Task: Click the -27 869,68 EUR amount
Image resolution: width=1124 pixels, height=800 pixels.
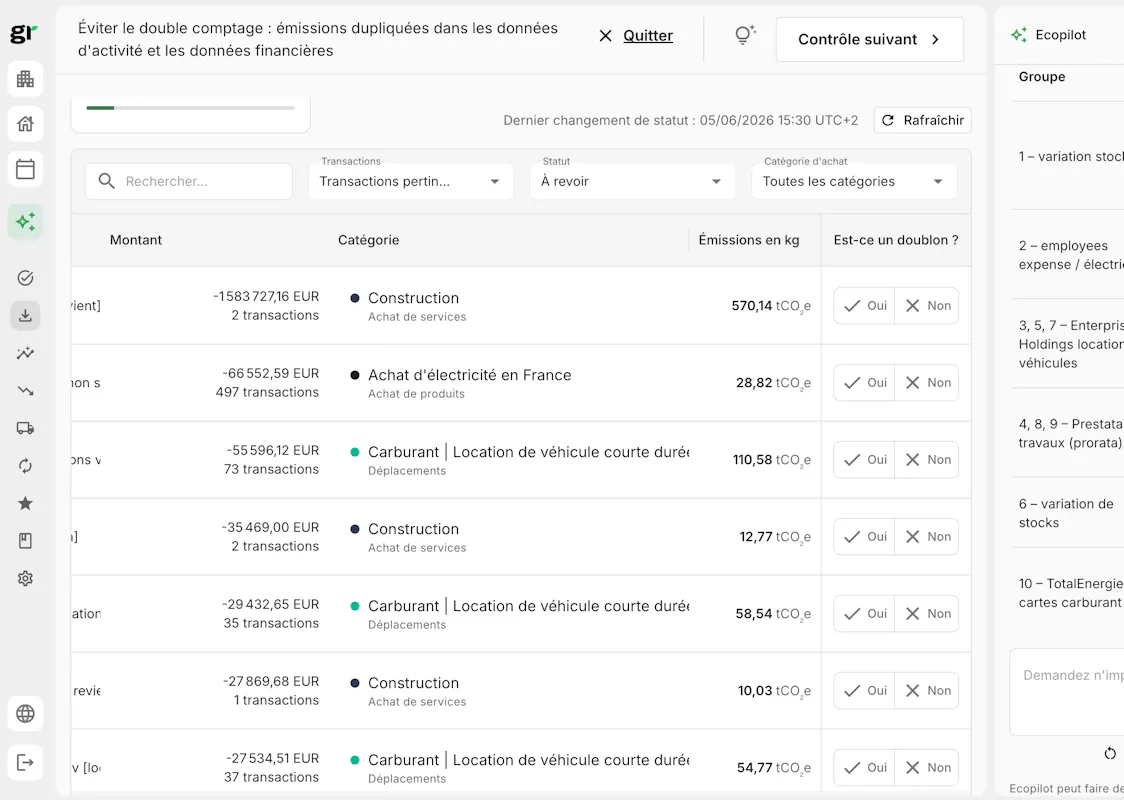Action: 271,682
